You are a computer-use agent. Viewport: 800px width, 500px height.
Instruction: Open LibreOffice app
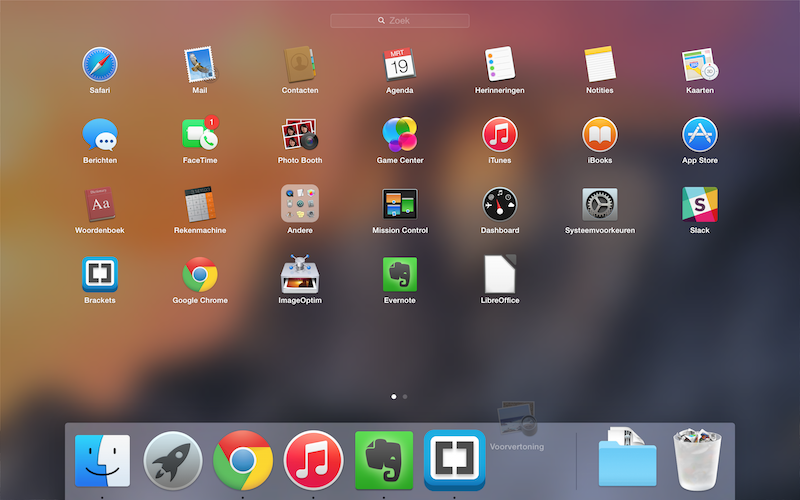[499, 274]
